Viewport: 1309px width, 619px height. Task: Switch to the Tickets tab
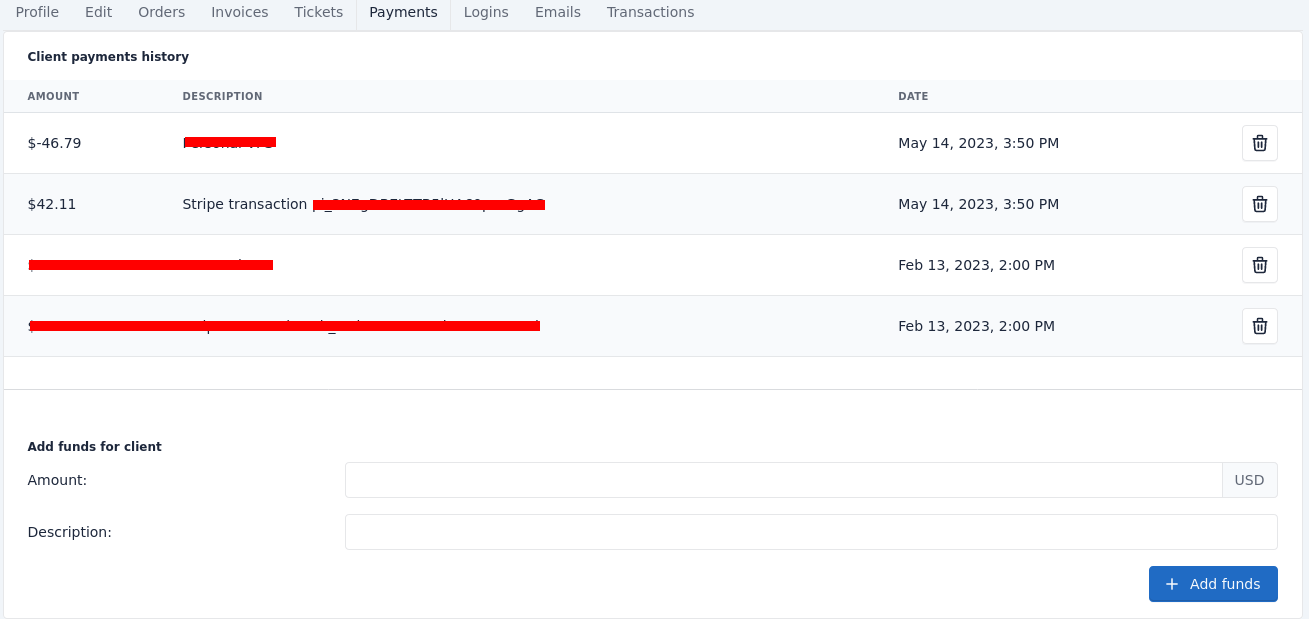(318, 12)
